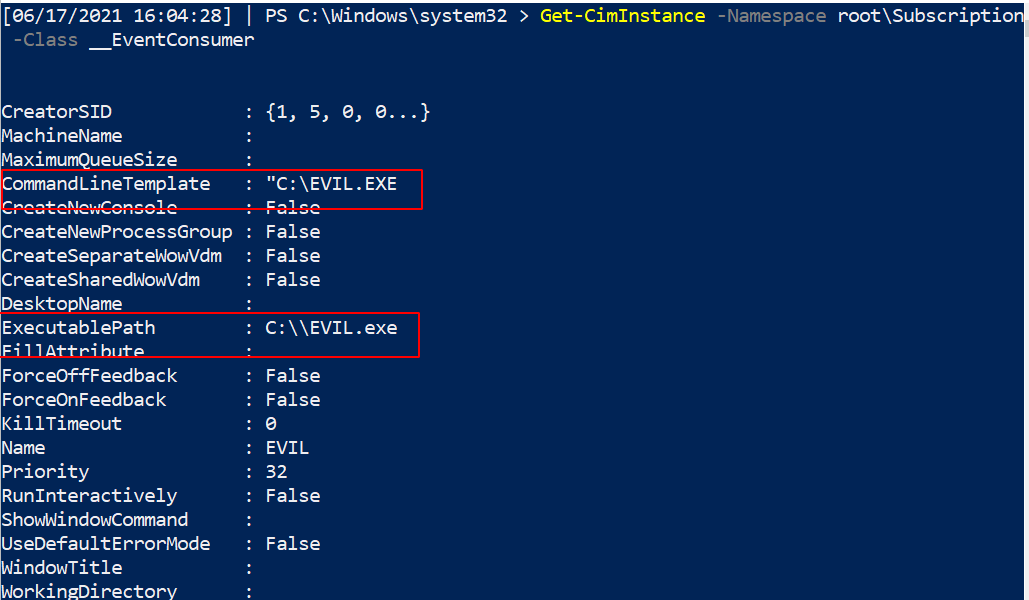Viewport: 1029px width, 600px height.
Task: Click the MachineName property label
Action: point(62,136)
